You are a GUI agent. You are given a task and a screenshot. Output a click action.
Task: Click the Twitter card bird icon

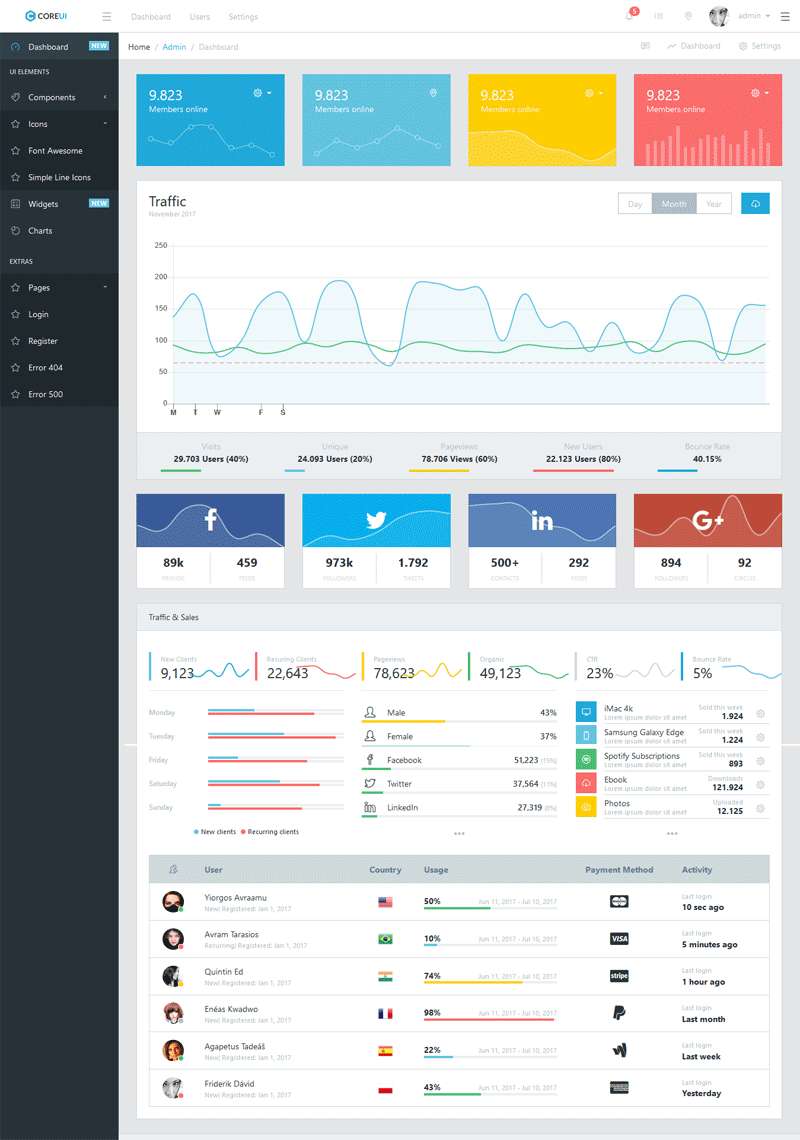(x=376, y=520)
